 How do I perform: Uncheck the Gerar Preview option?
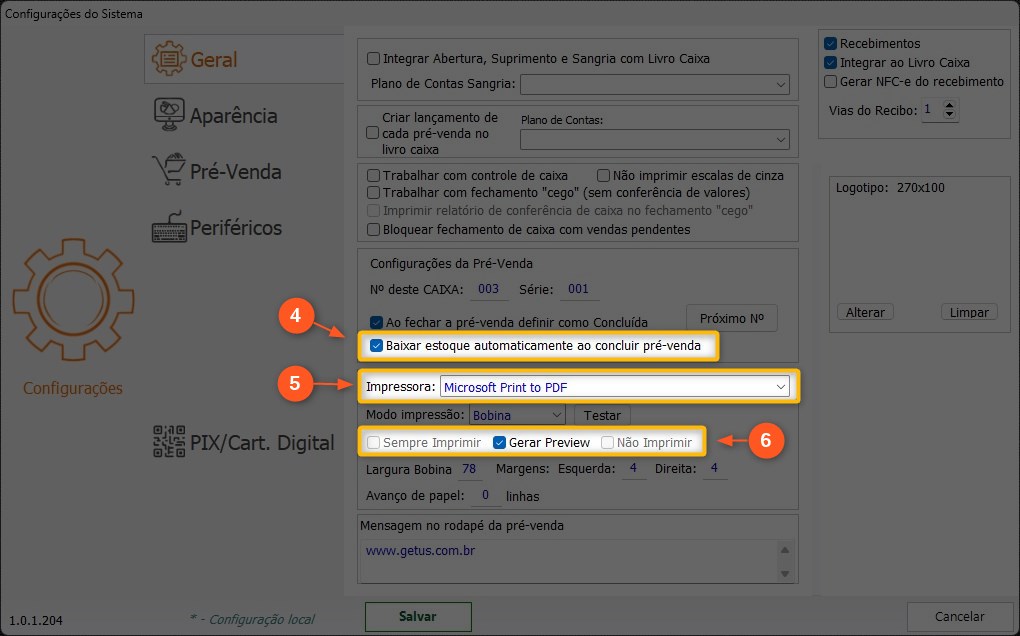click(500, 442)
